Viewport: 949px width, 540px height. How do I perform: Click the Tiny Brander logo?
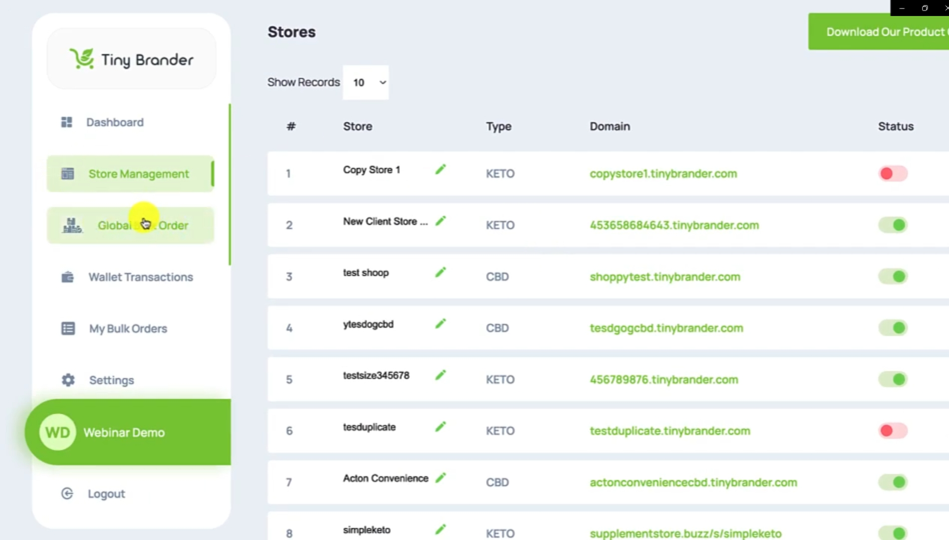pyautogui.click(x=131, y=59)
